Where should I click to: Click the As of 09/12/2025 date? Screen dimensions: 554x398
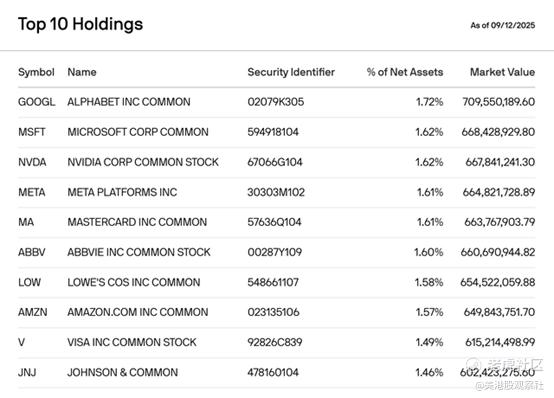tap(502, 25)
